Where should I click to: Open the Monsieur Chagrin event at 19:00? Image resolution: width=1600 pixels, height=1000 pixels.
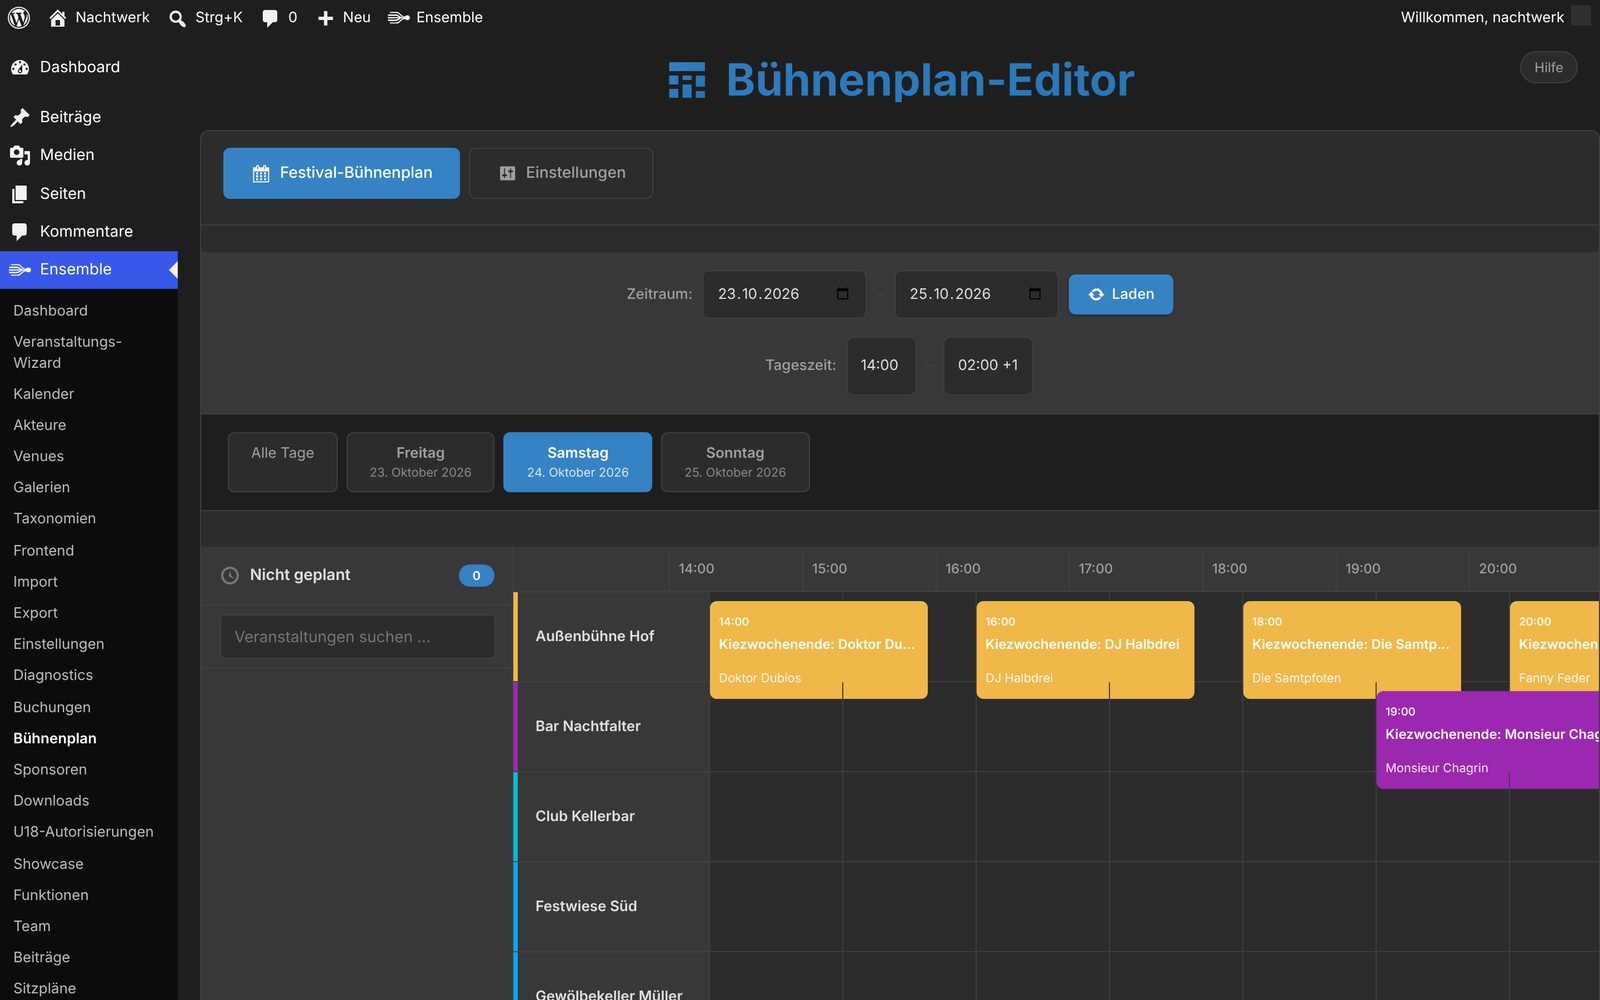pyautogui.click(x=1488, y=740)
